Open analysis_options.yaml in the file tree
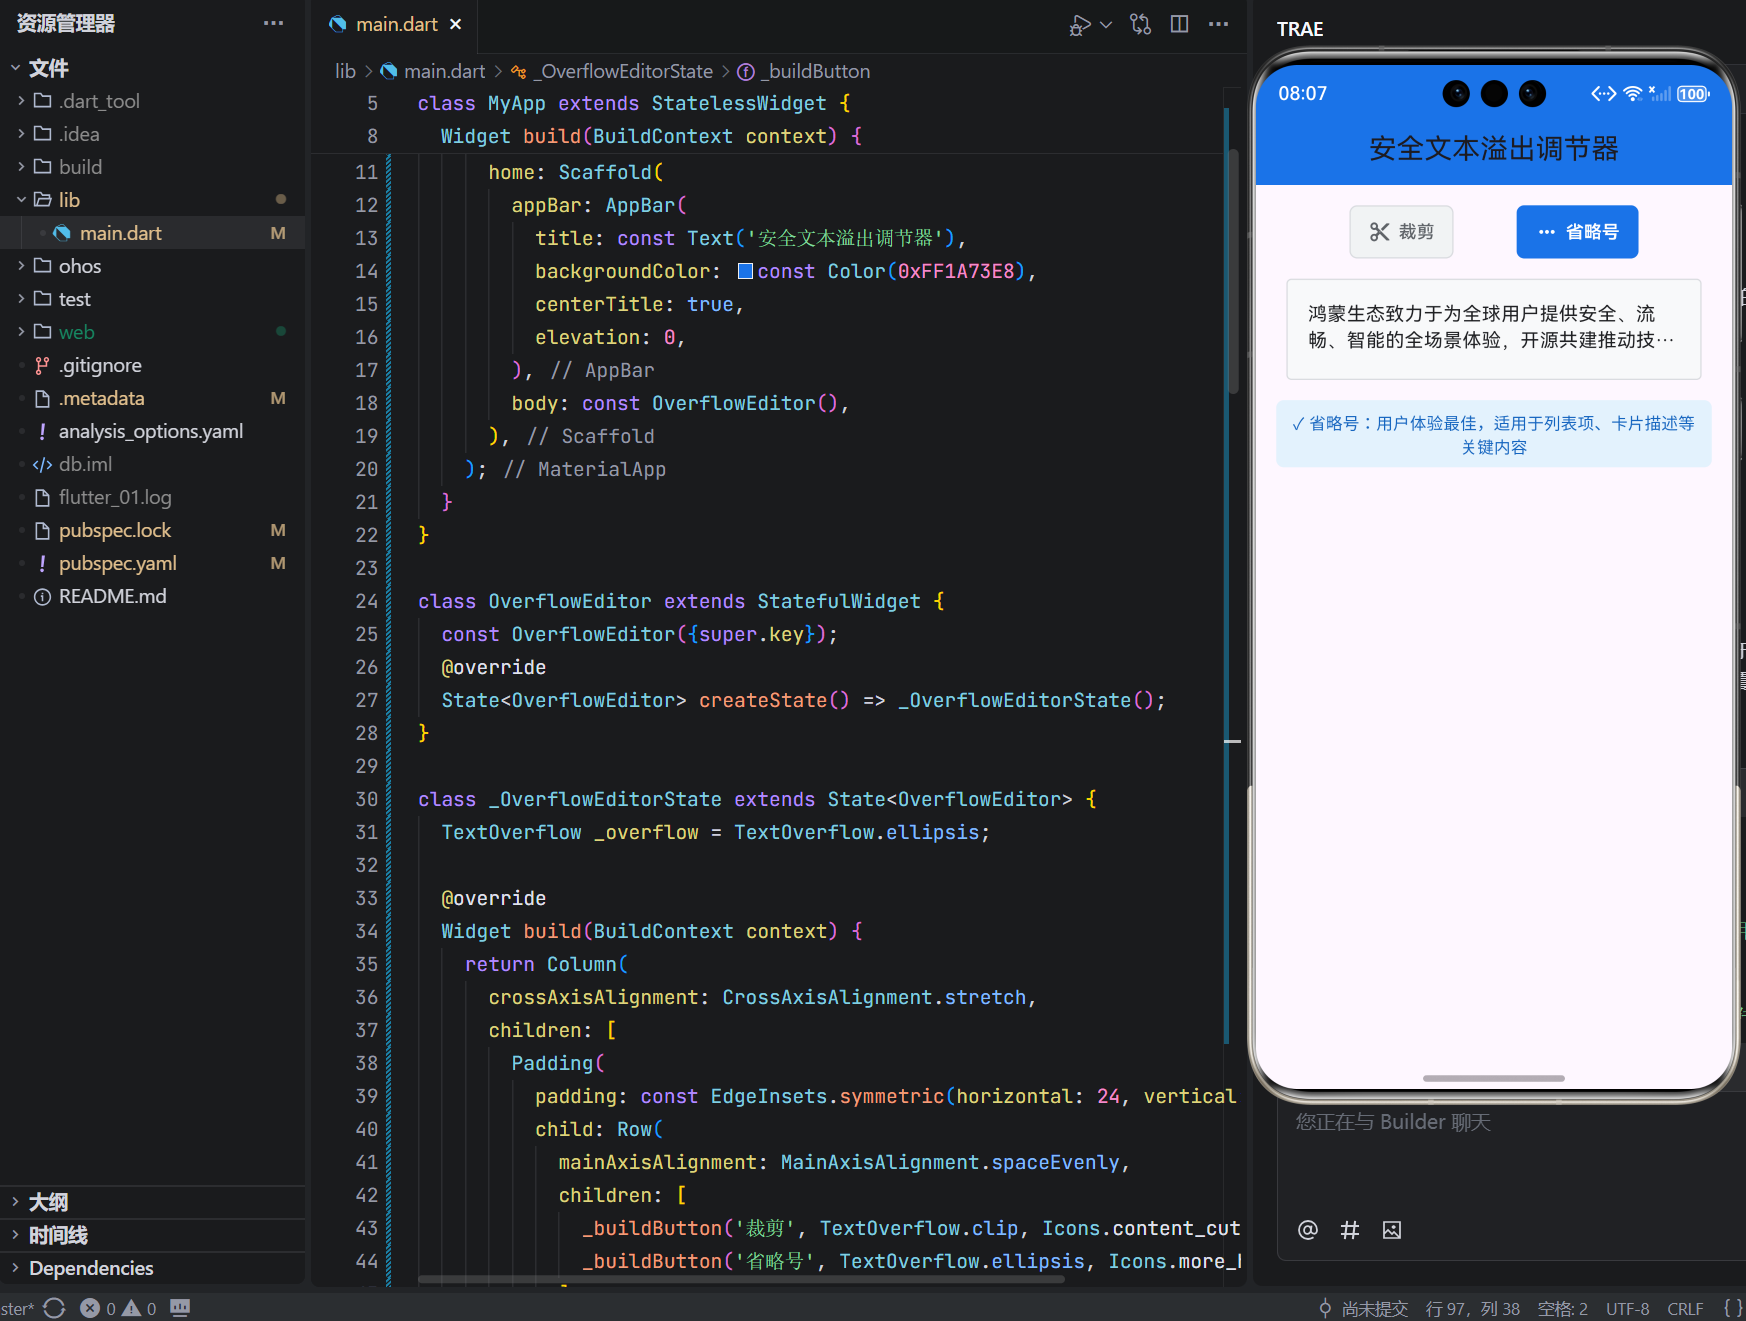The width and height of the screenshot is (1746, 1321). (x=152, y=431)
